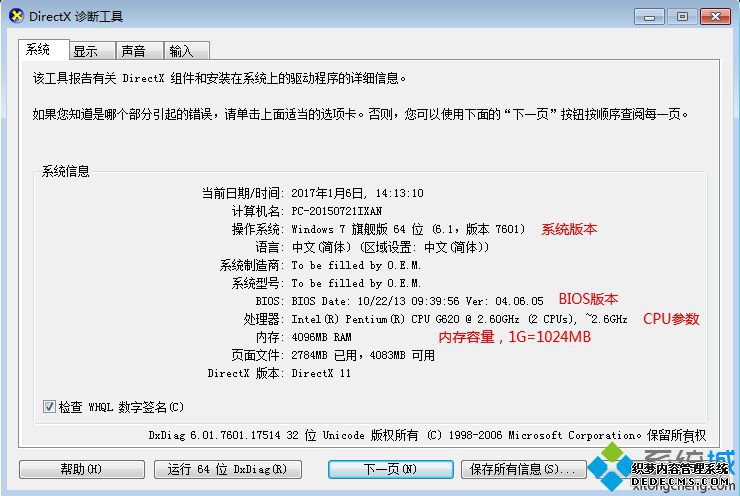Click the computer name PC-20150721IXAN

pyautogui.click(x=336, y=211)
